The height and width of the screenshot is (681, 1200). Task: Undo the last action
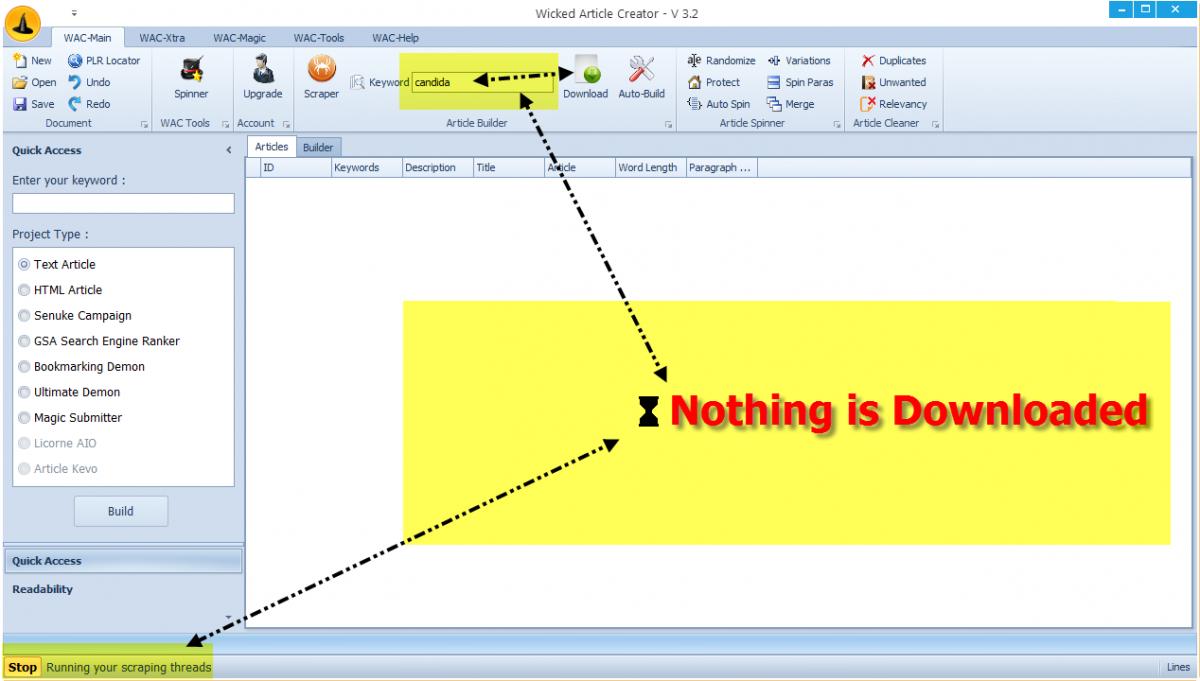point(88,82)
